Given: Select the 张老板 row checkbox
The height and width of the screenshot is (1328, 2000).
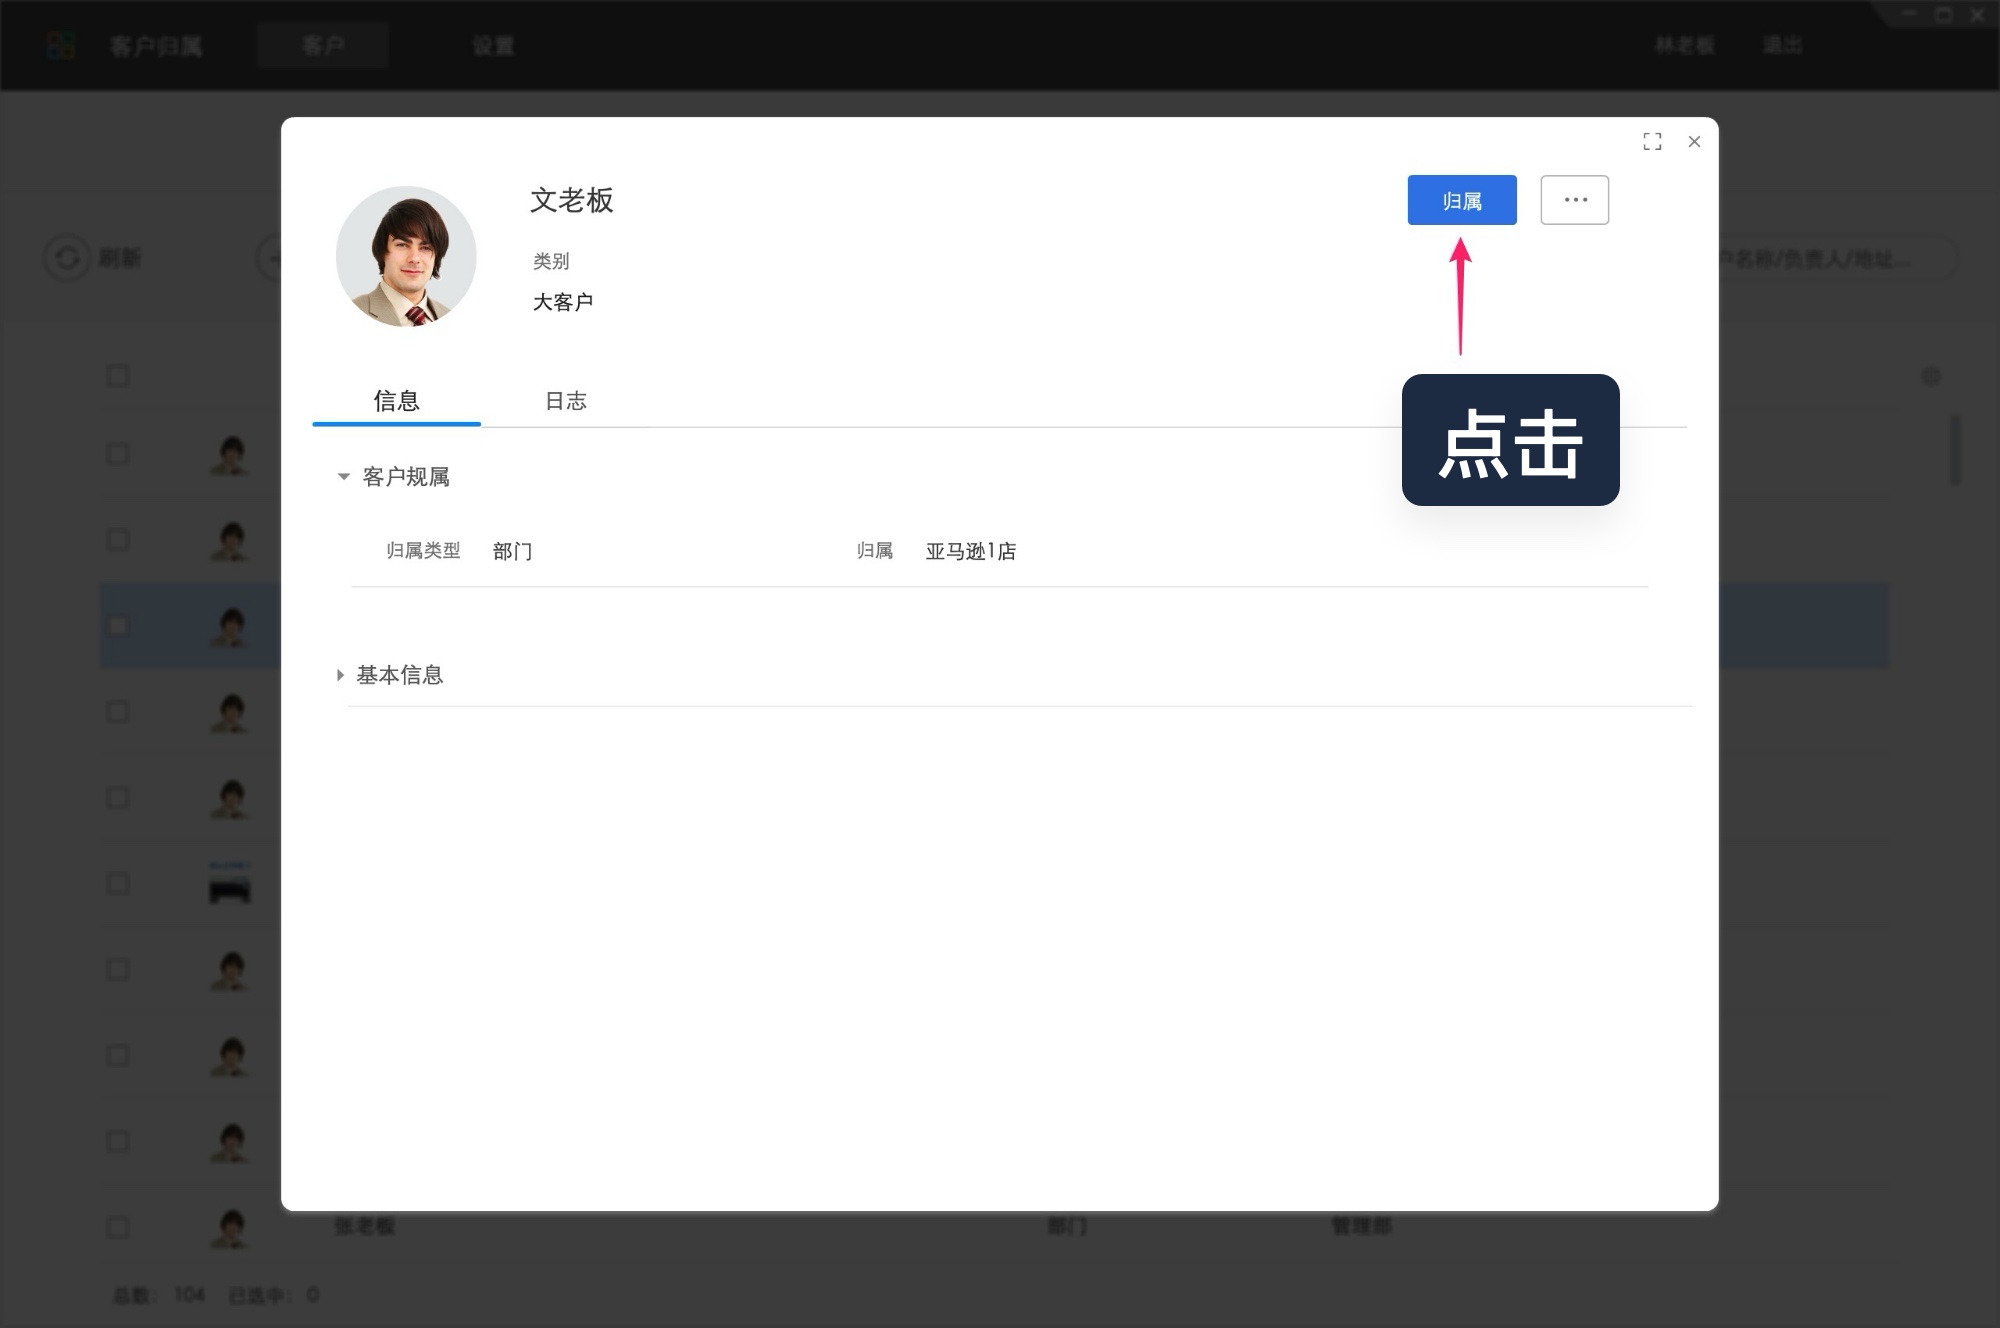Looking at the screenshot, I should [x=118, y=1226].
